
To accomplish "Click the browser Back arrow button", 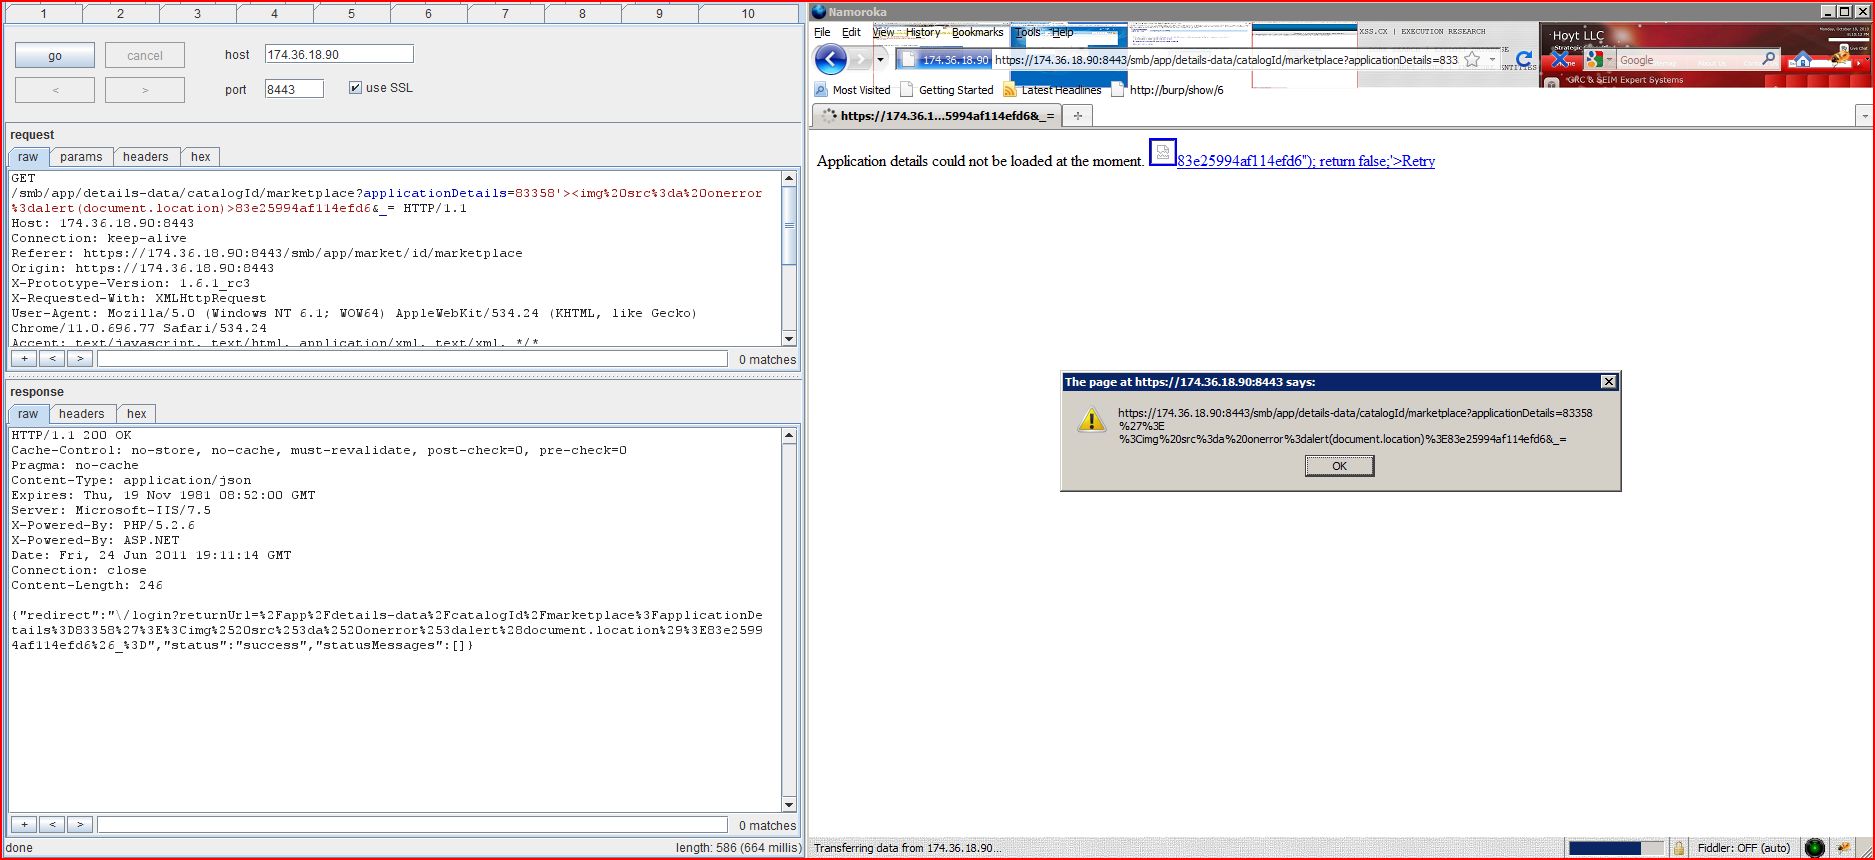I will coord(831,60).
